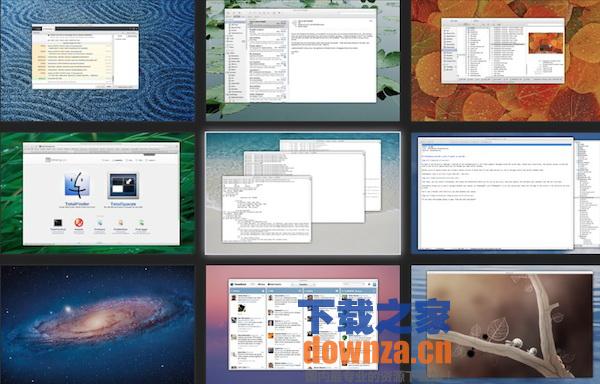The height and width of the screenshot is (384, 600).
Task: Select the red round Asepsis icon
Action: coord(79,222)
